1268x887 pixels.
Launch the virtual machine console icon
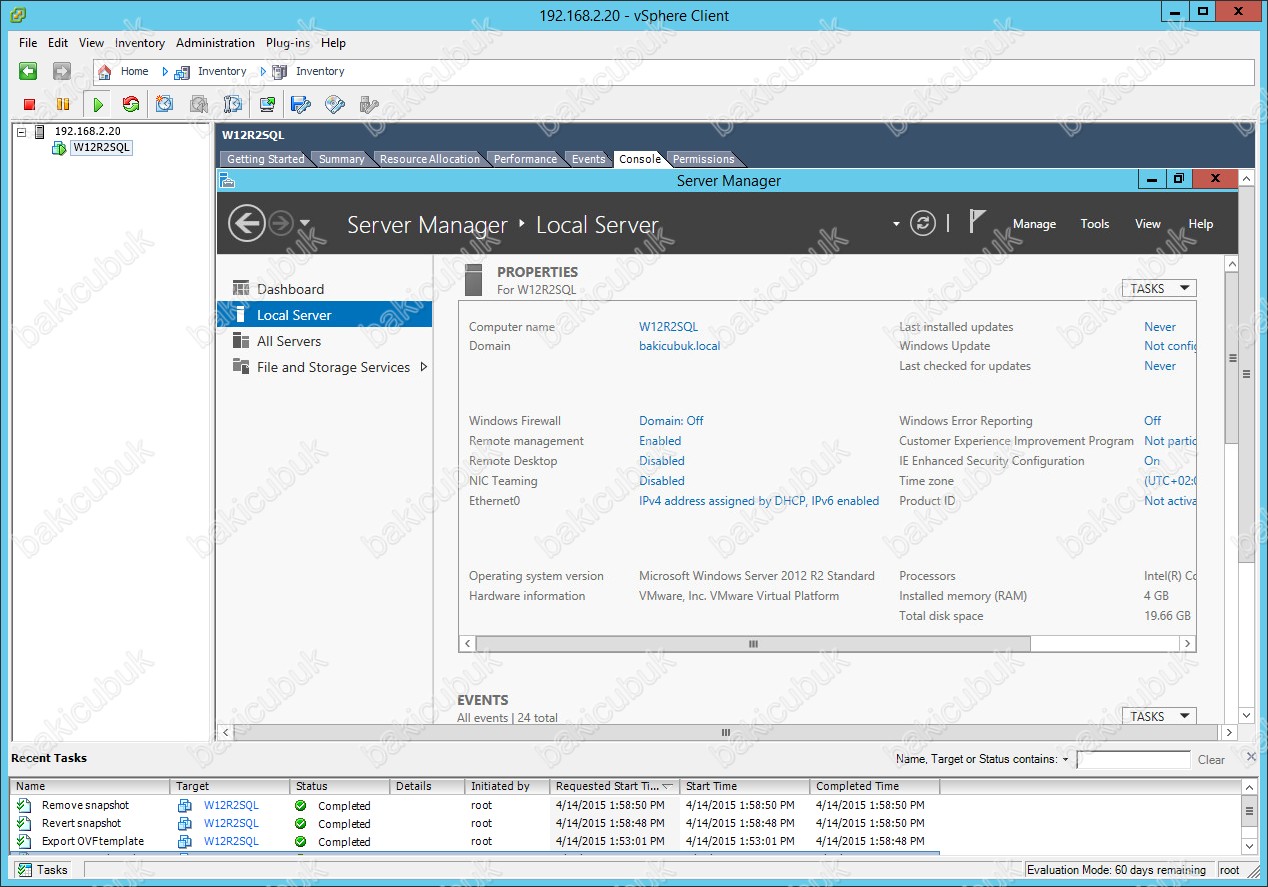267,104
